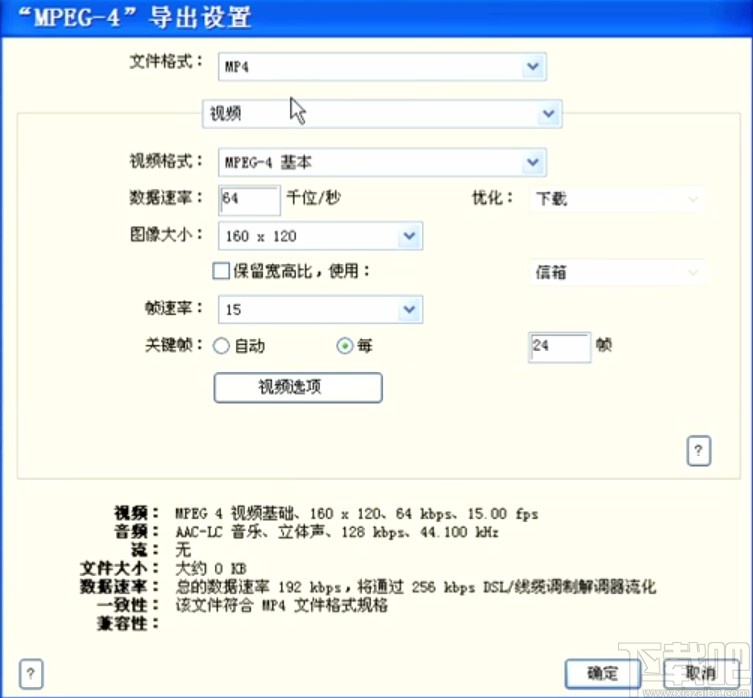Click the keyframe interval field with 24

(559, 347)
